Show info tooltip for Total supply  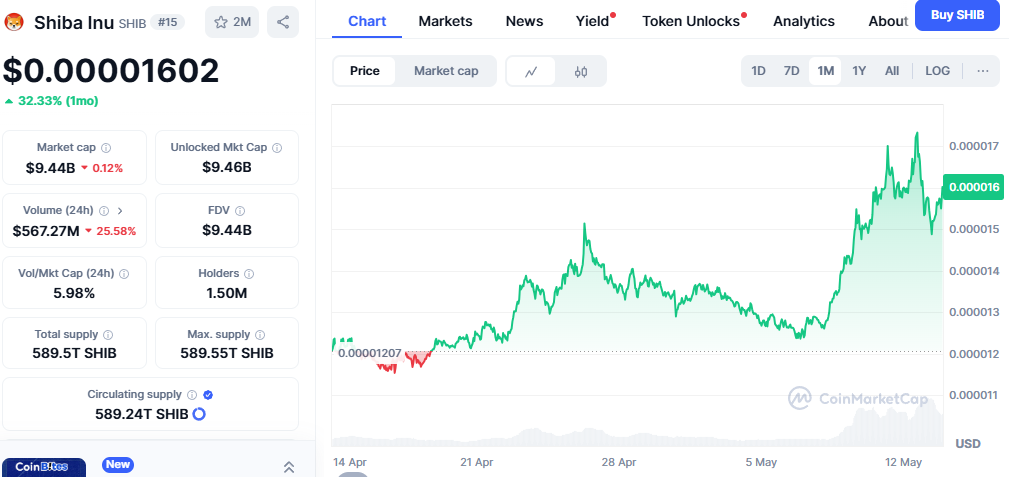(108, 335)
